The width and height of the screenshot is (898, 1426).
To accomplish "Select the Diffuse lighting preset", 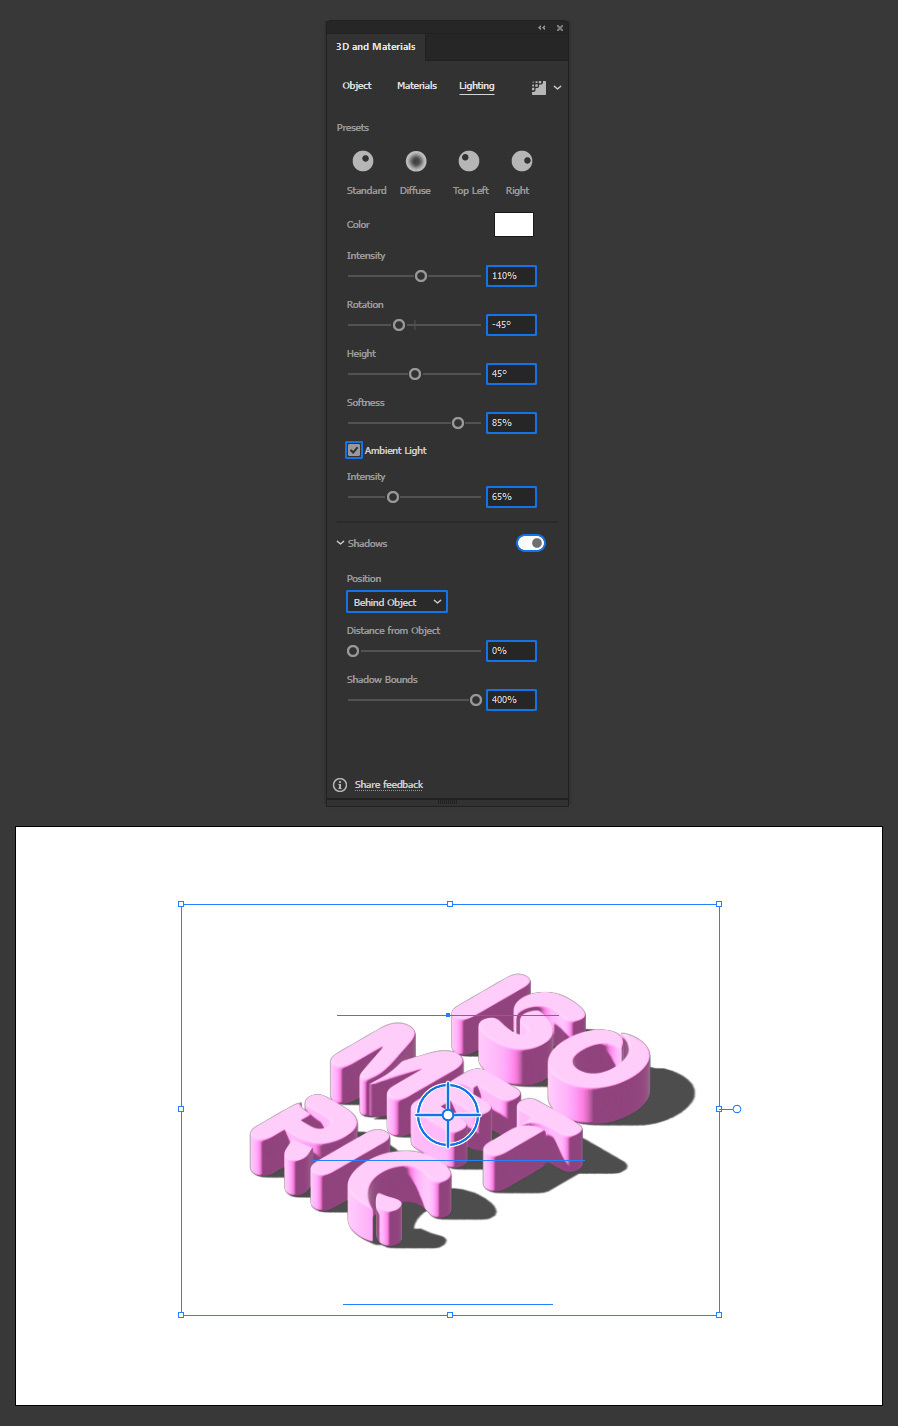I will click(416, 161).
